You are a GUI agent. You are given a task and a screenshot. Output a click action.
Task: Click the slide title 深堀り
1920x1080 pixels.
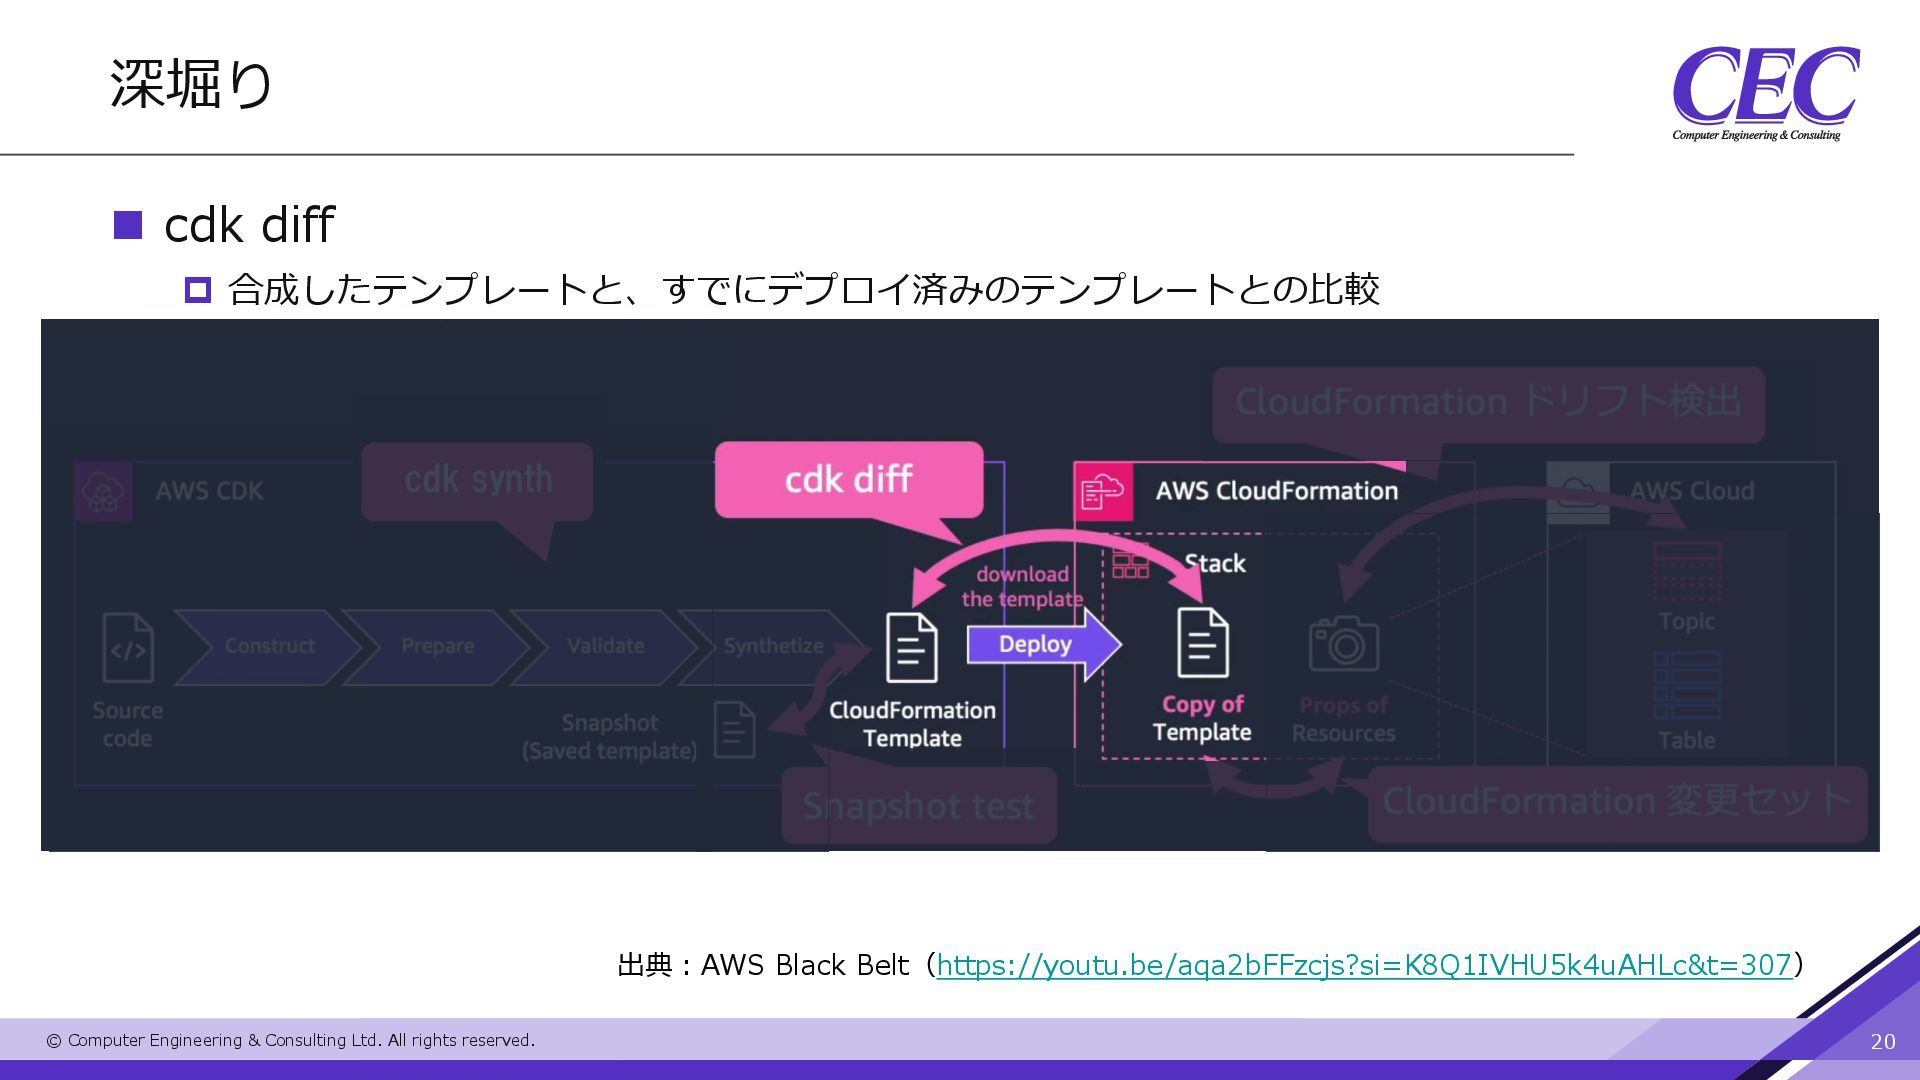(x=191, y=84)
